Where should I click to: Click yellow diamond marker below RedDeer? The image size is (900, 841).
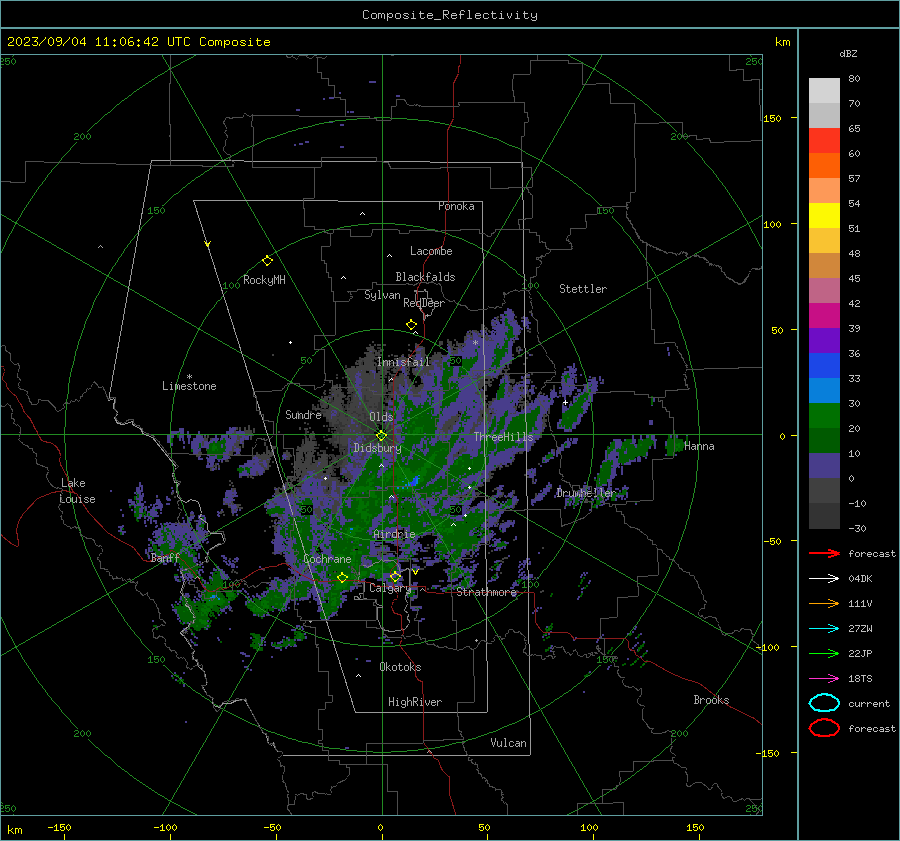411,325
